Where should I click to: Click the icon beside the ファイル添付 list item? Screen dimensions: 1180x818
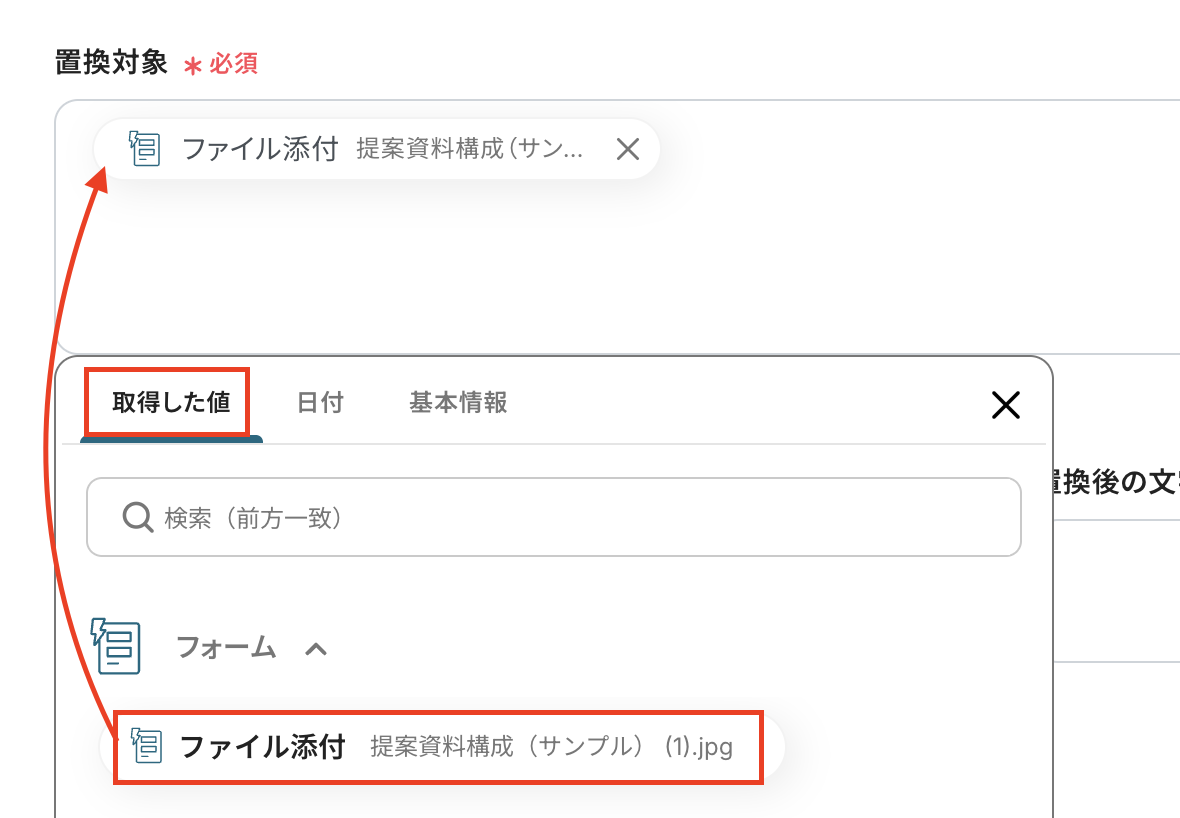(147, 746)
